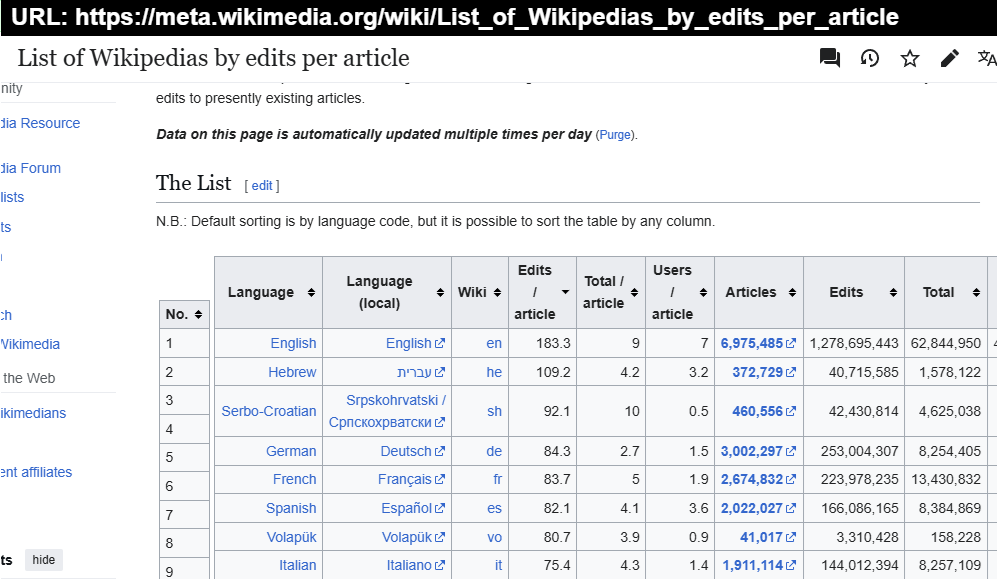This screenshot has height=586, width=997.
Task: Open the 'dia Resource' sidebar link
Action: (x=40, y=123)
